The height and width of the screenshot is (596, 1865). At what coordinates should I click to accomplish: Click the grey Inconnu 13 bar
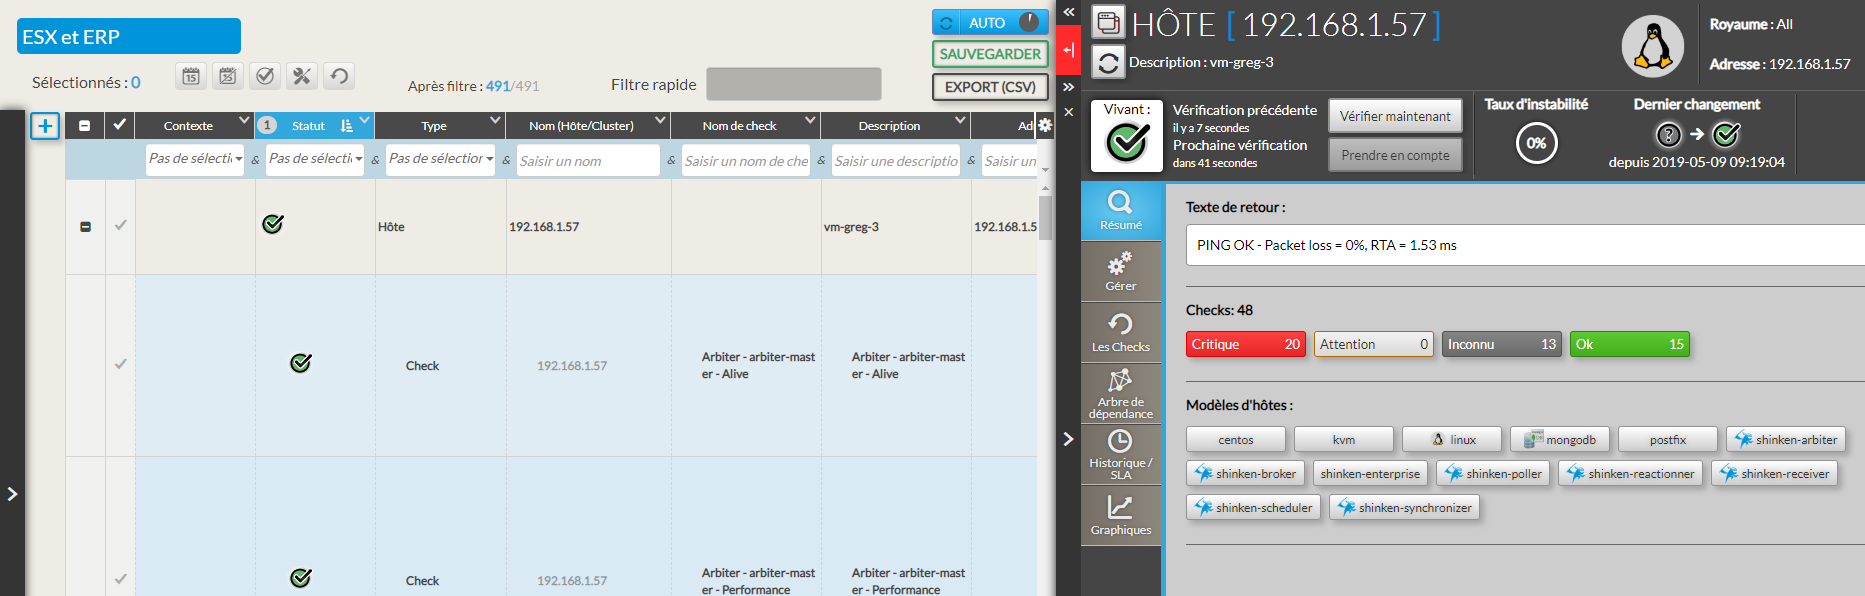[x=1502, y=344]
